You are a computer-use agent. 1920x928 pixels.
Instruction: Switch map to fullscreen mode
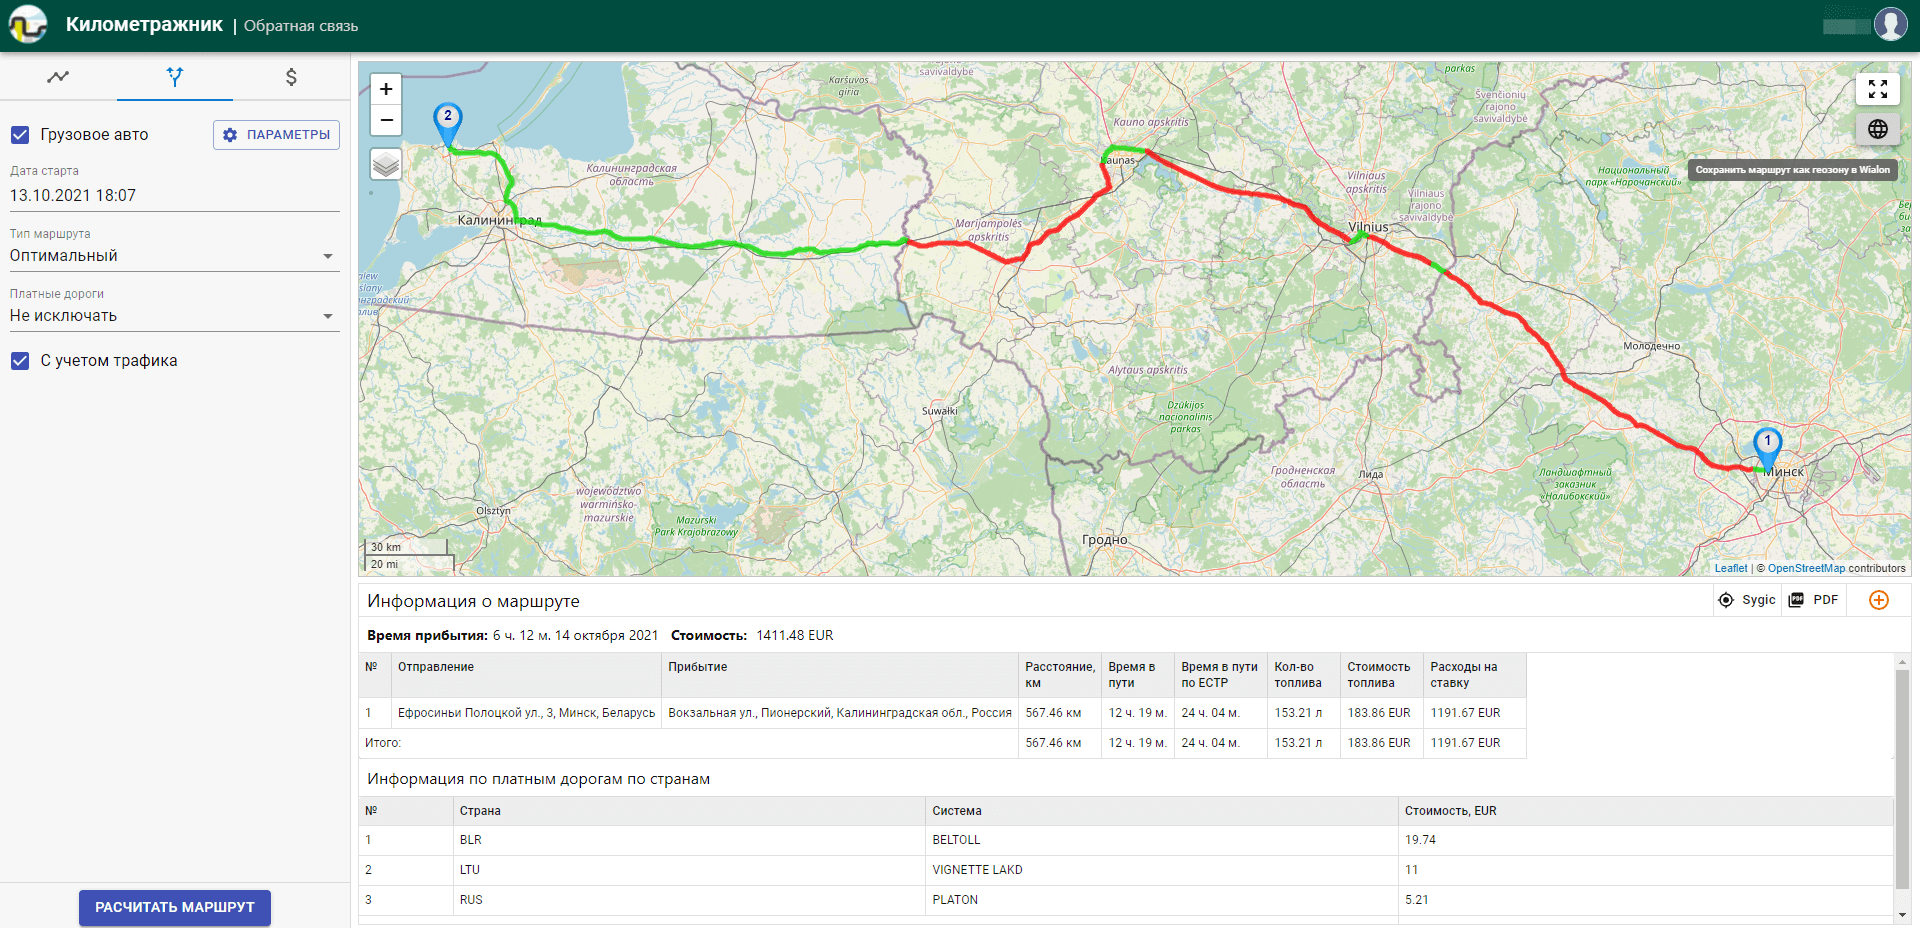point(1877,89)
